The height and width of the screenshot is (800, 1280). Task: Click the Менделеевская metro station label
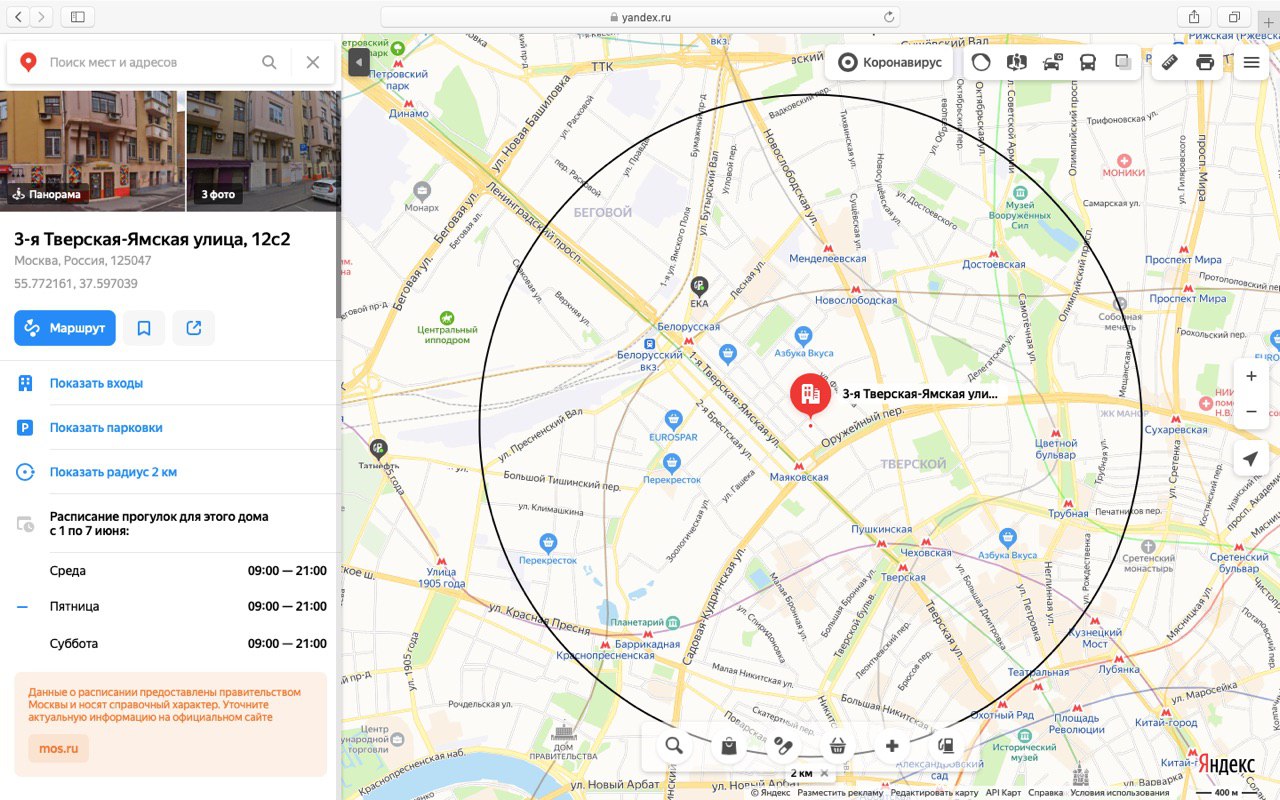[x=828, y=258]
